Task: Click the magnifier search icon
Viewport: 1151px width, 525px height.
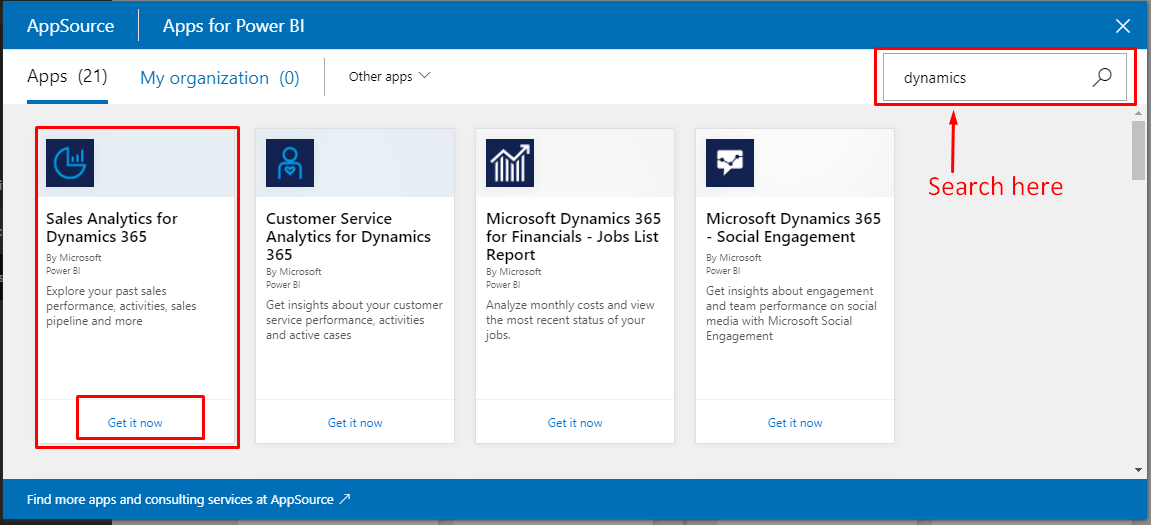Action: [1102, 77]
